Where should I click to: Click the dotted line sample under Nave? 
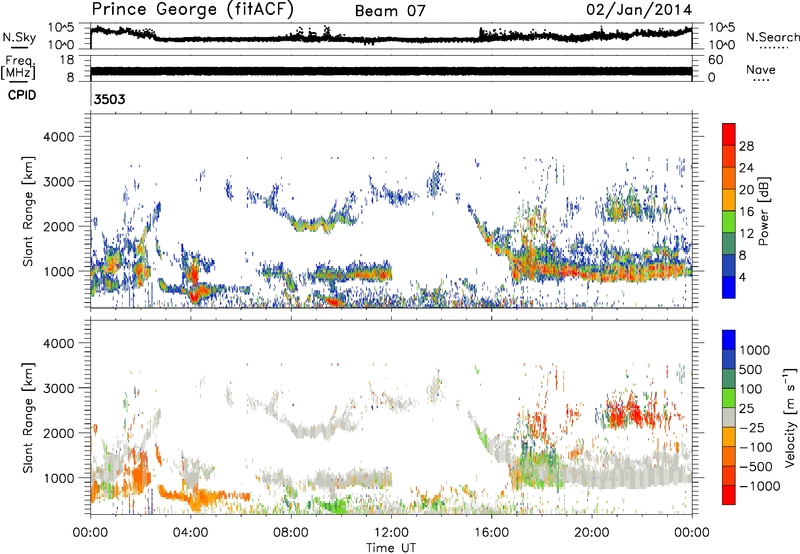click(x=761, y=80)
